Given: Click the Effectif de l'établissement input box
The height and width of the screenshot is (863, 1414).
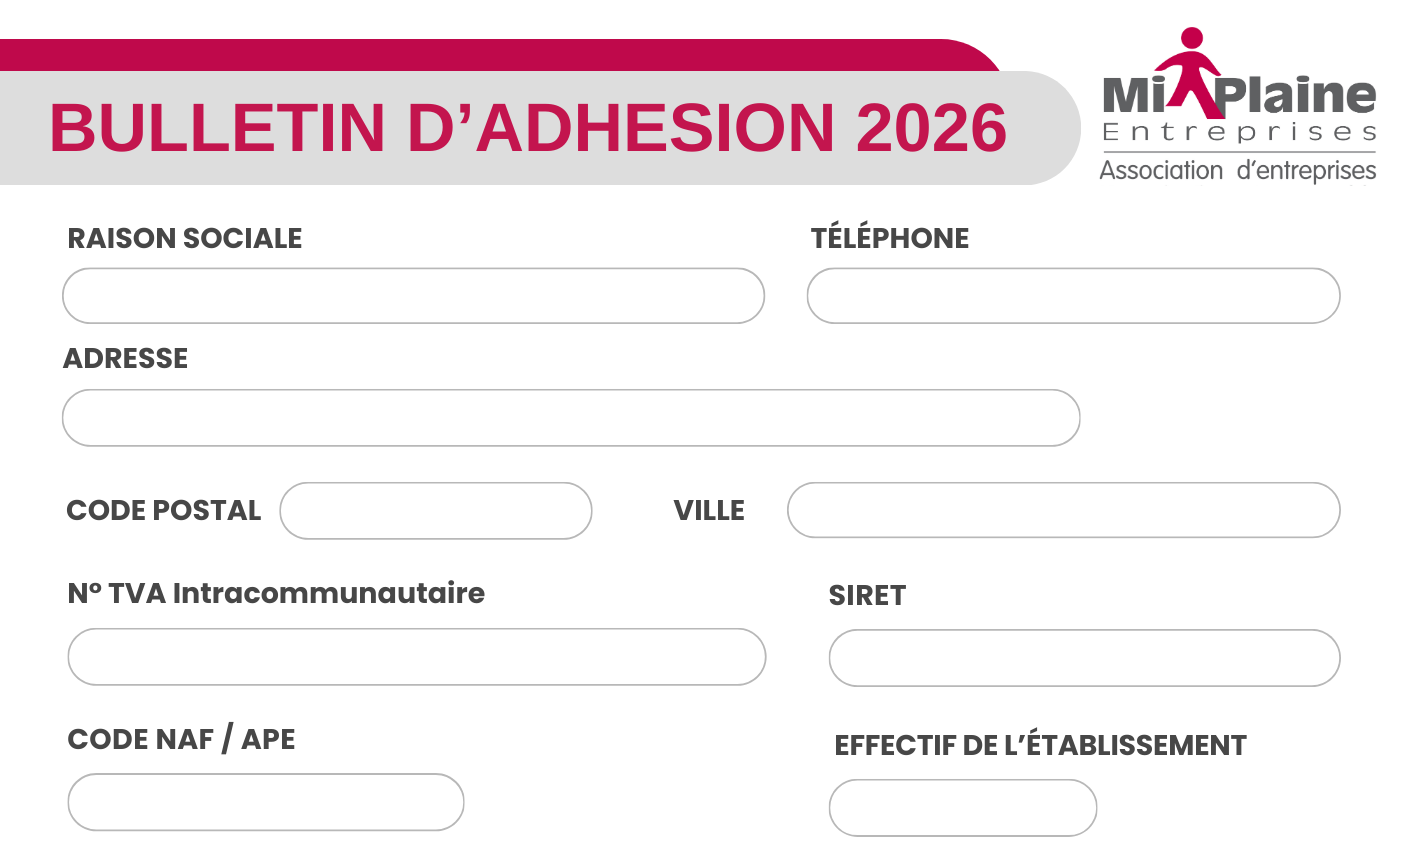Looking at the screenshot, I should (963, 808).
